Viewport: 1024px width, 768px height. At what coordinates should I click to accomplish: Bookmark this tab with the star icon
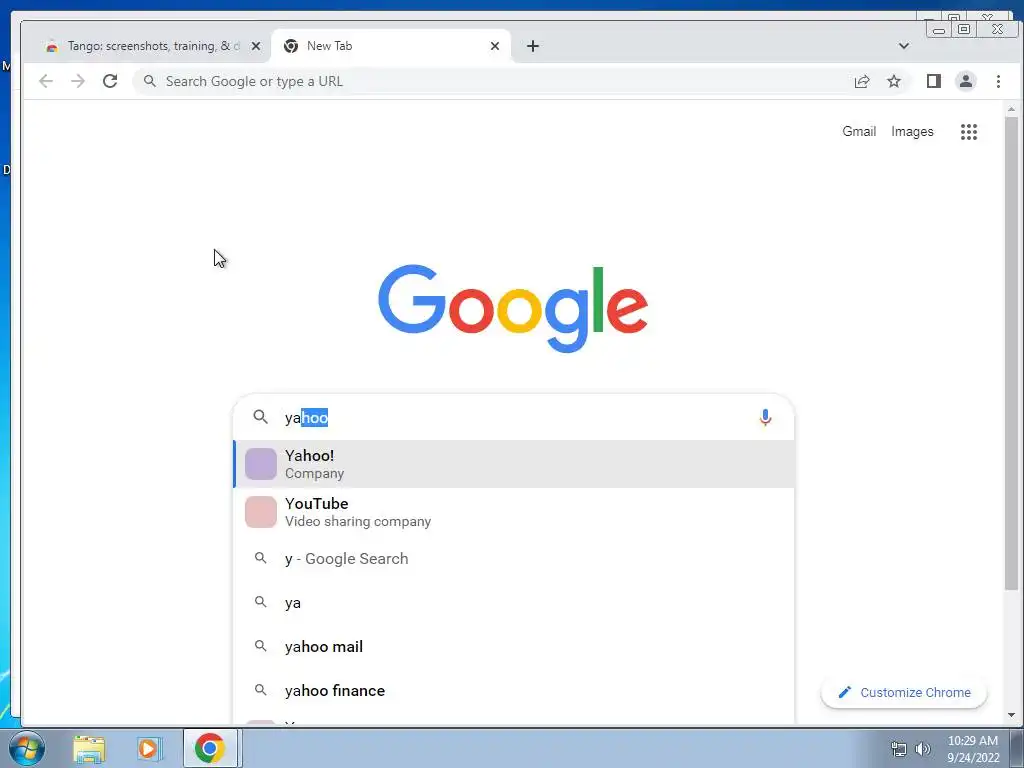point(894,81)
